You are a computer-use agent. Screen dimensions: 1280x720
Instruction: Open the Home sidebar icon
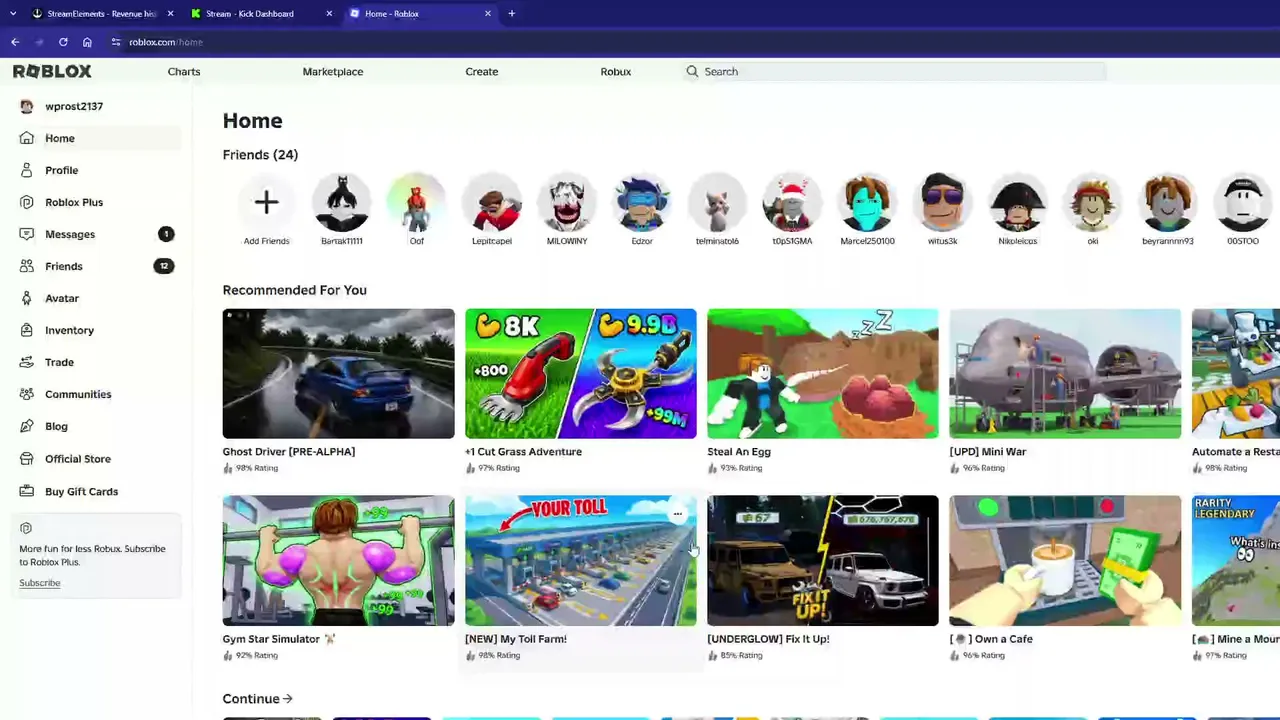click(26, 138)
